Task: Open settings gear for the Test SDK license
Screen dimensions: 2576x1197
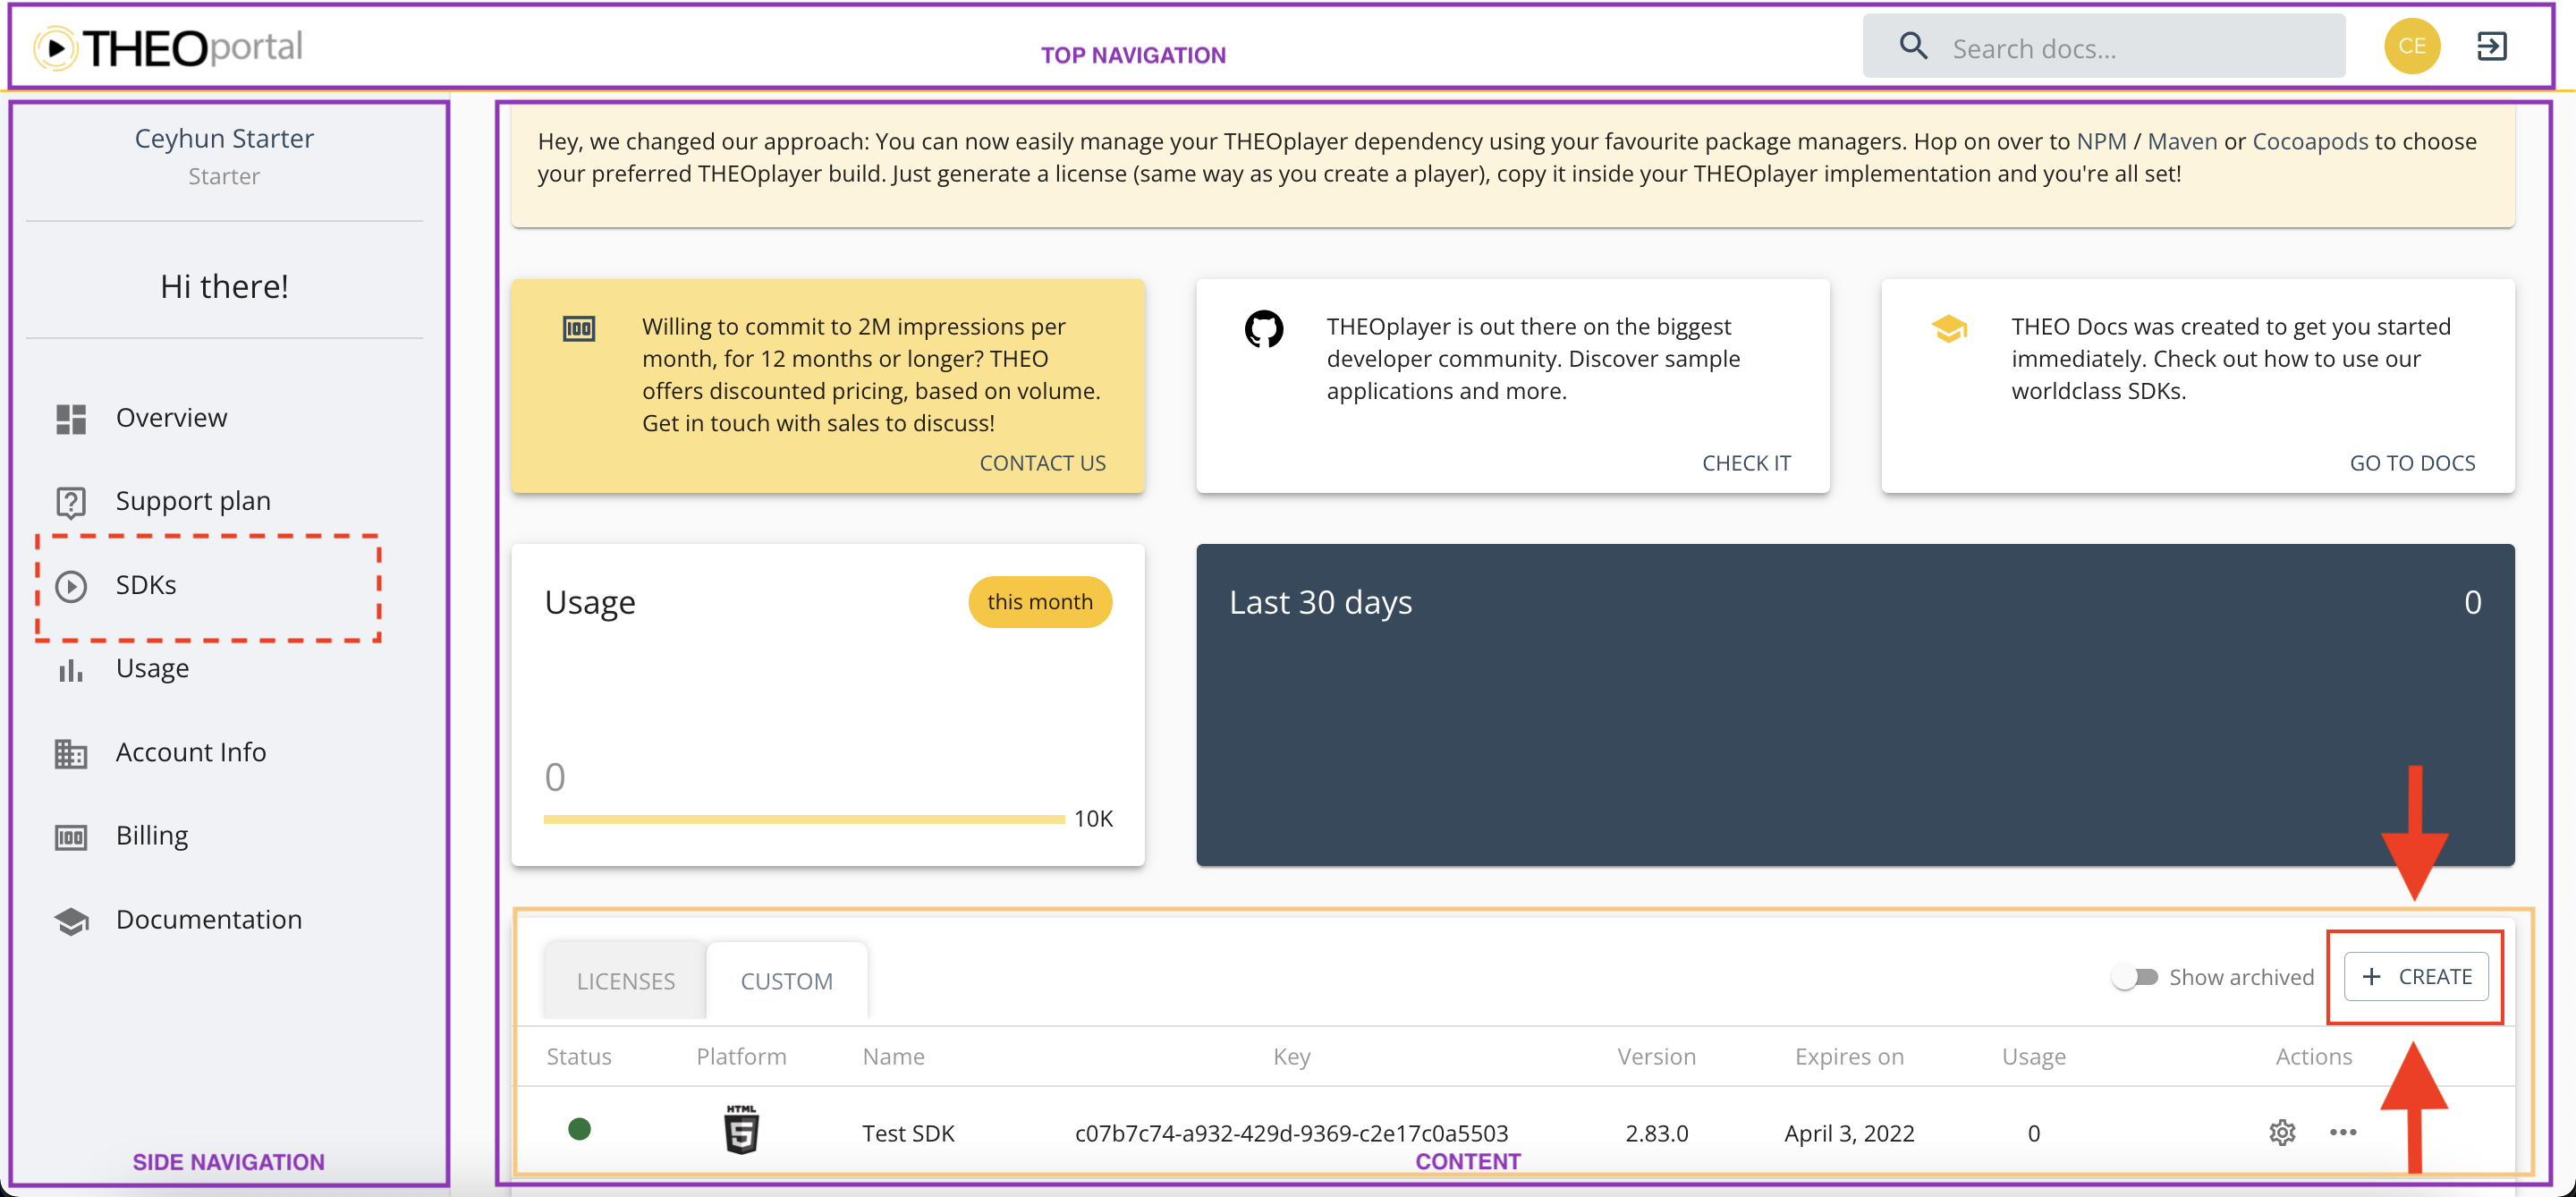Action: click(x=2282, y=1132)
